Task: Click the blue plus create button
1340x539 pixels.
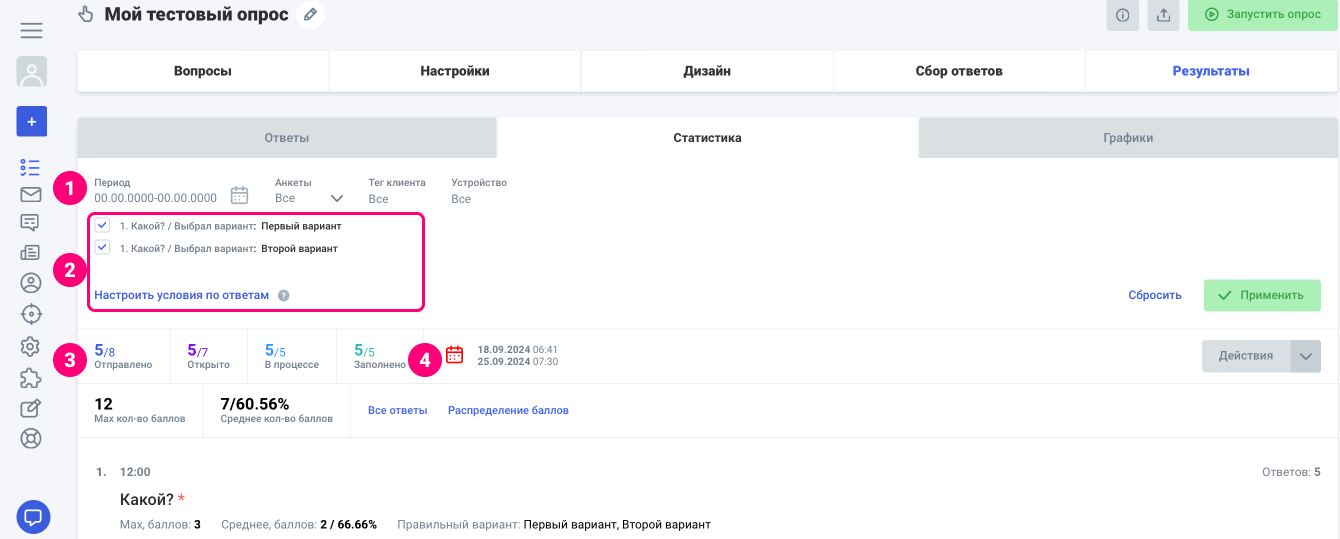Action: click(x=32, y=121)
